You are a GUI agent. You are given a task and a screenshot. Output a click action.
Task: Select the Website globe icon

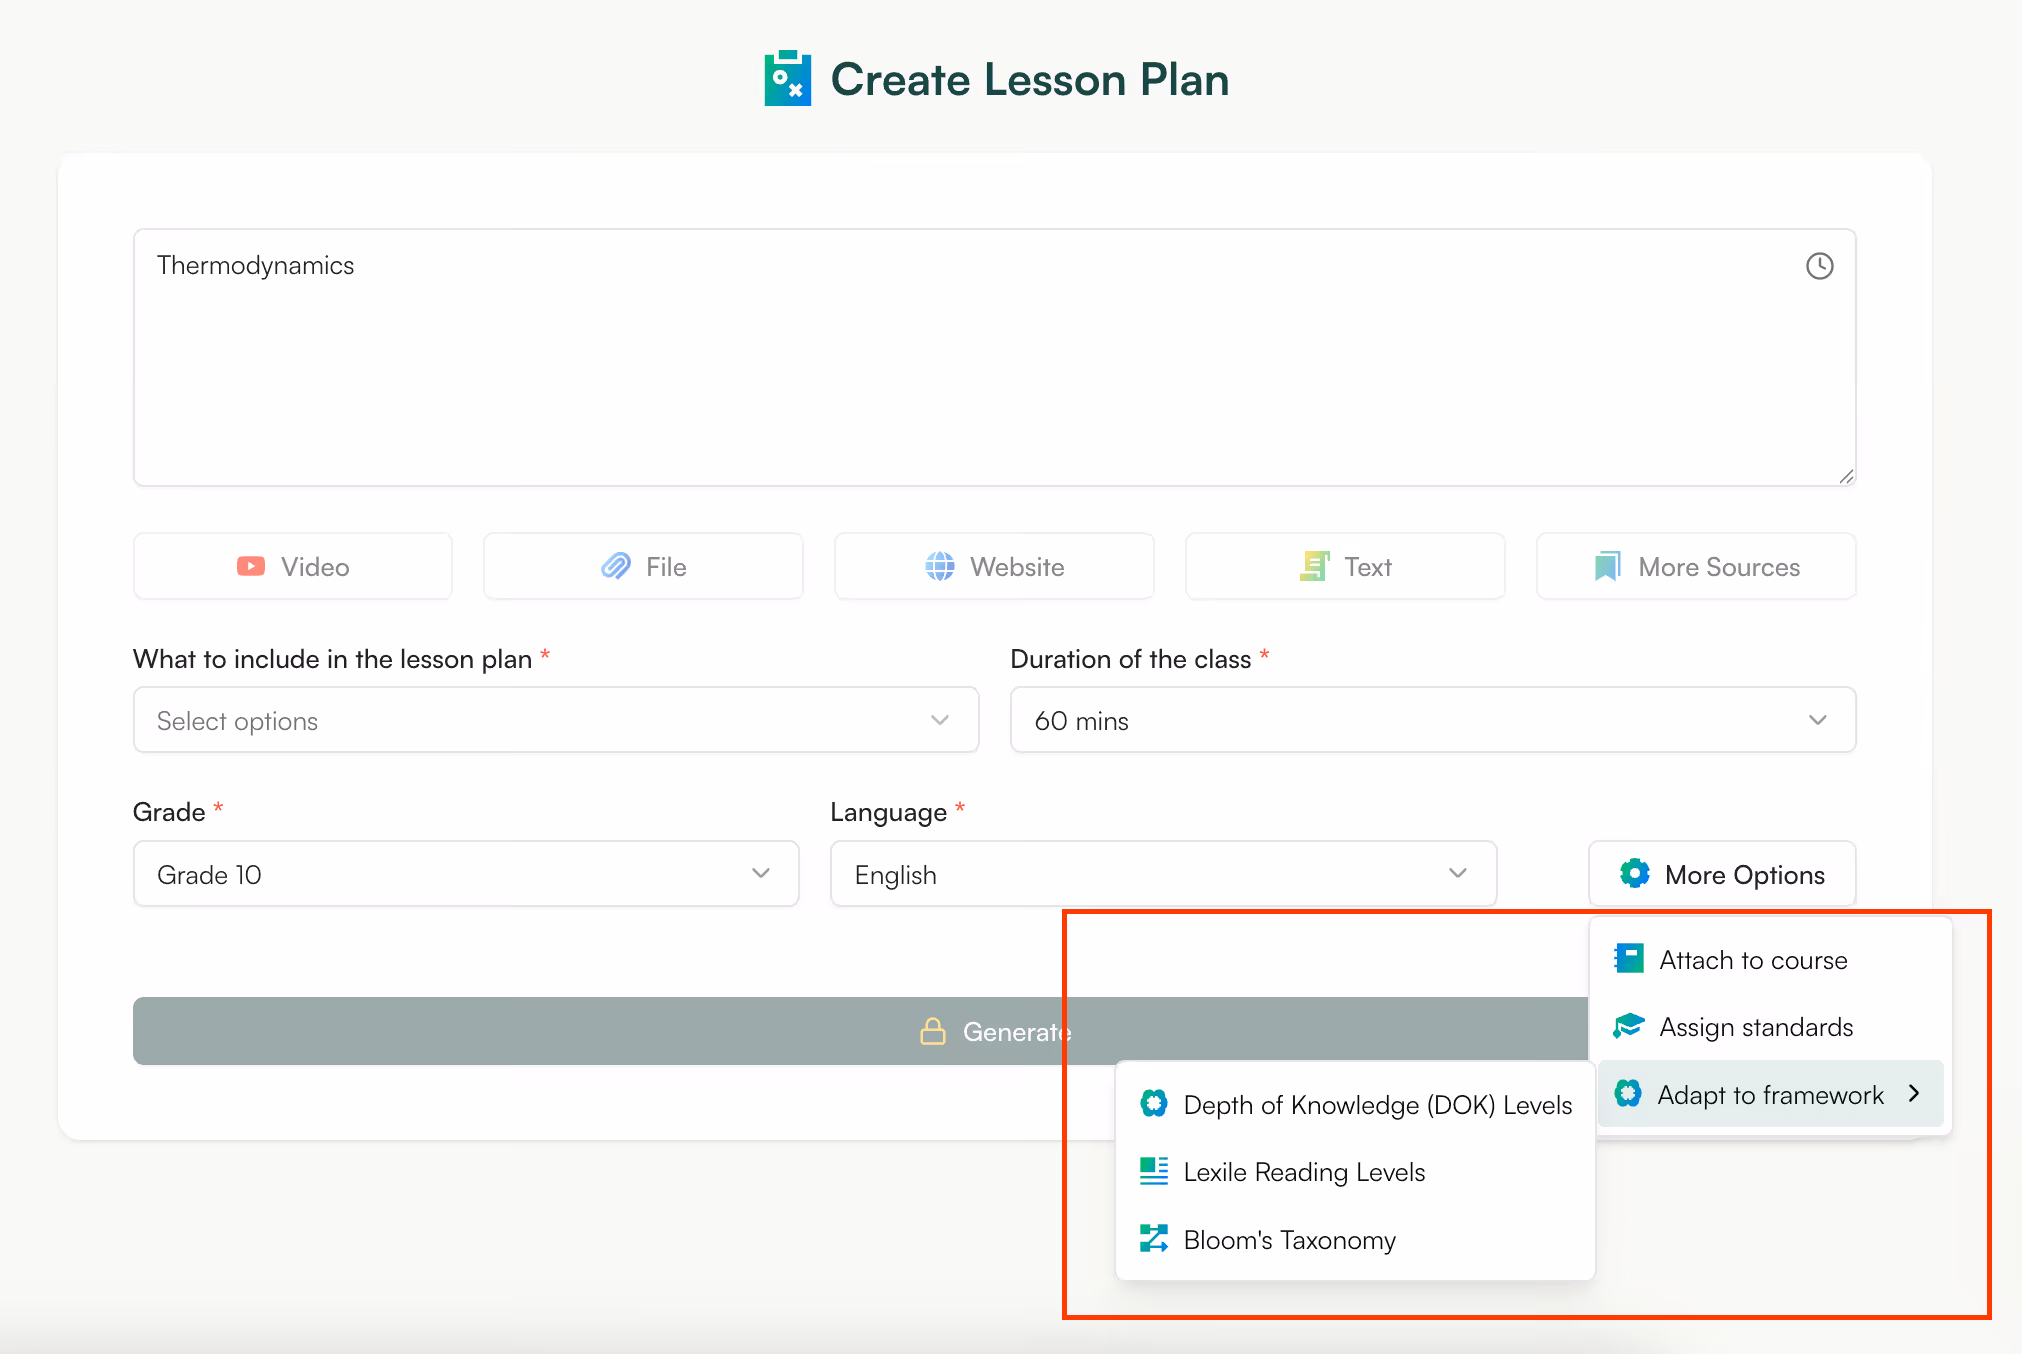[938, 566]
